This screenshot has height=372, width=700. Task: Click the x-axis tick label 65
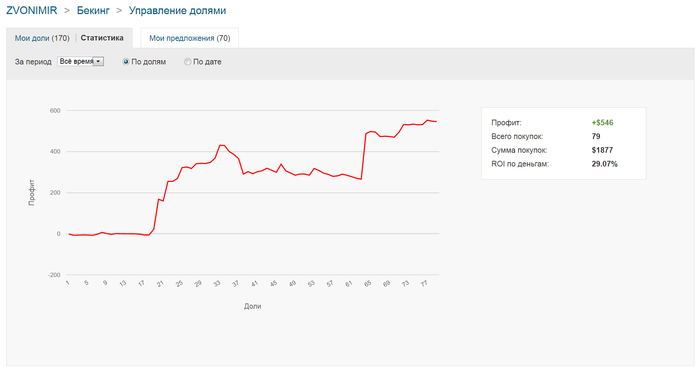[x=367, y=283]
